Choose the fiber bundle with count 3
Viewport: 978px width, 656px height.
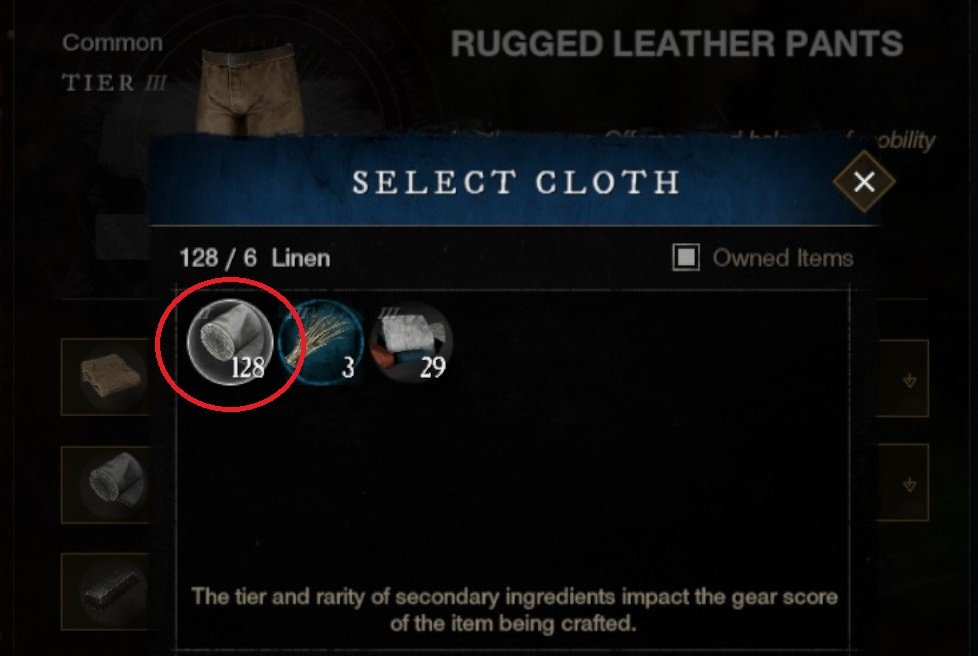tap(321, 342)
